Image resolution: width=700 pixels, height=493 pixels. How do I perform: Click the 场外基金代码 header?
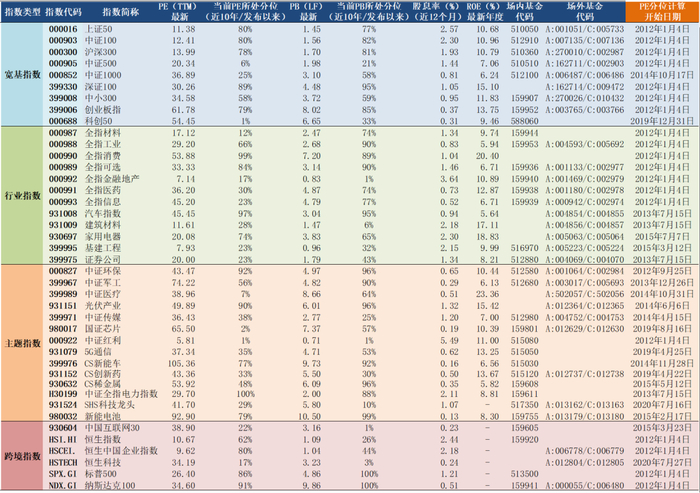[x=584, y=12]
